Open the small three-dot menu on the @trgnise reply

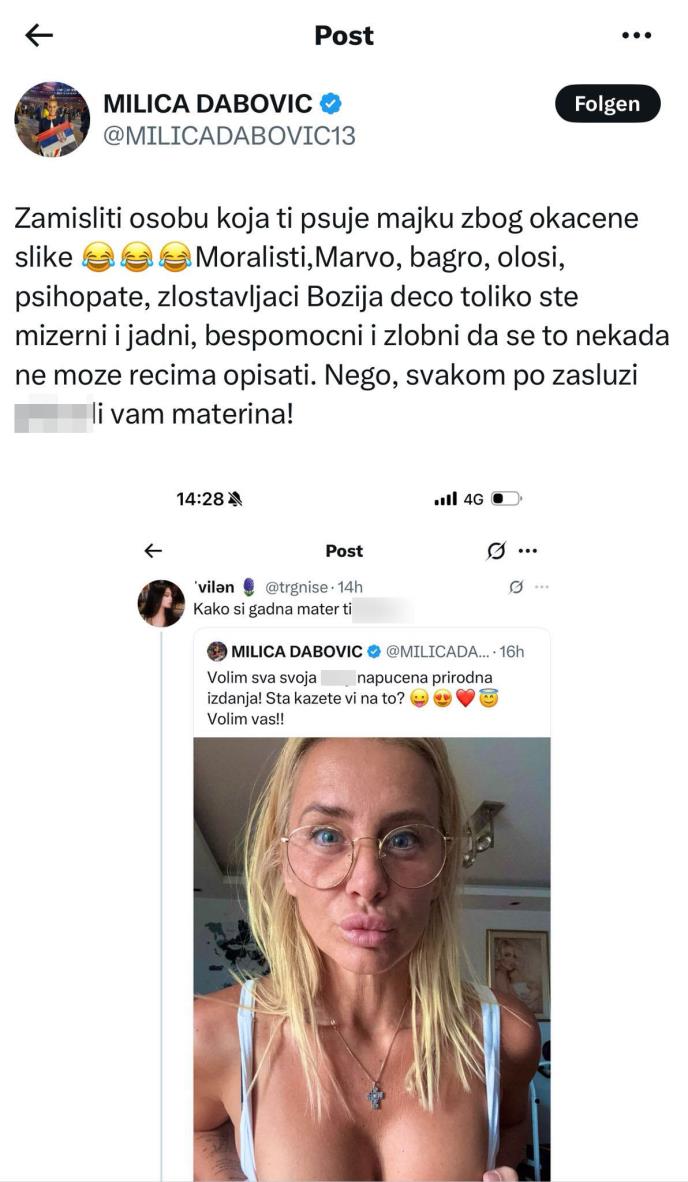coord(541,587)
